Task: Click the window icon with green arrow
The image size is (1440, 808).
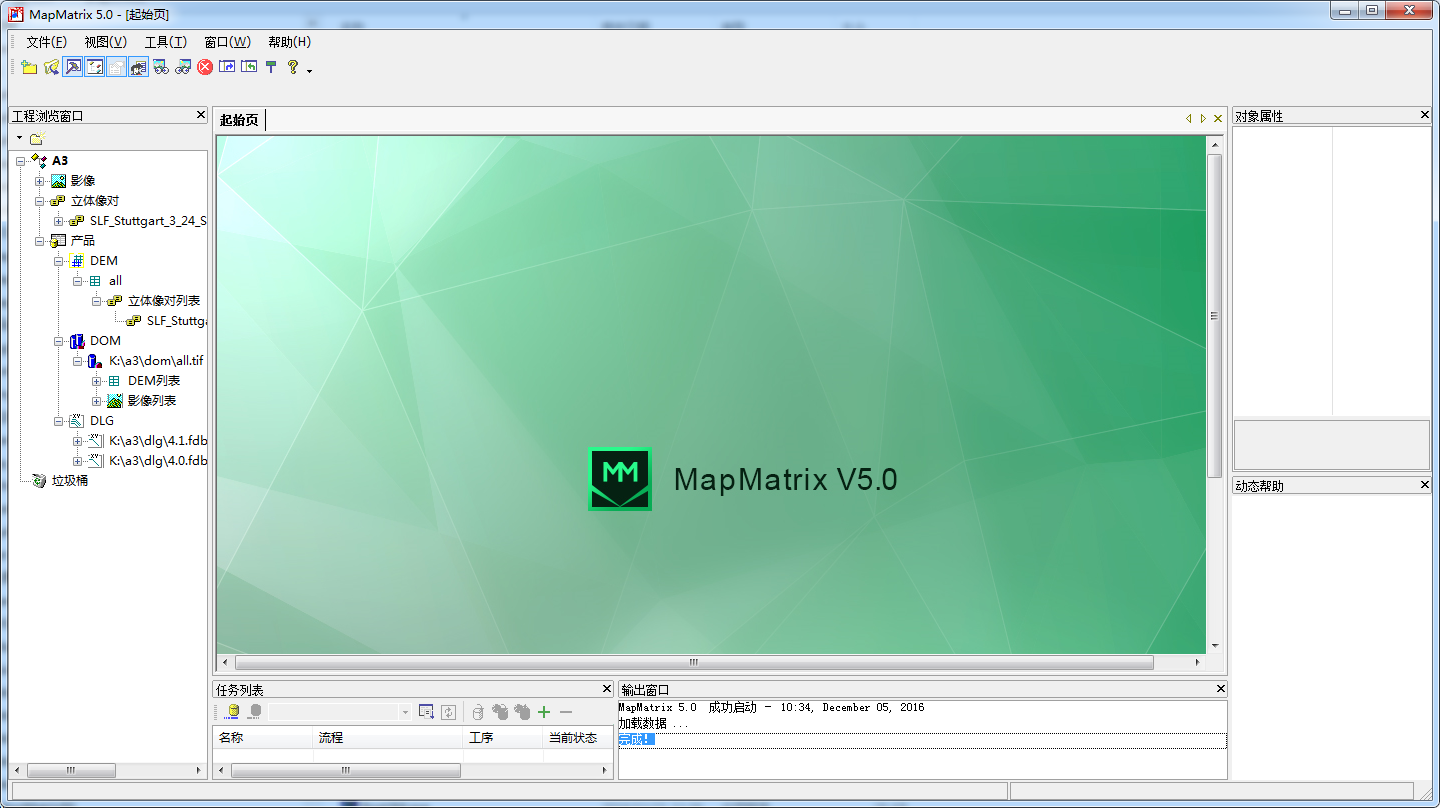Action: (x=249, y=67)
